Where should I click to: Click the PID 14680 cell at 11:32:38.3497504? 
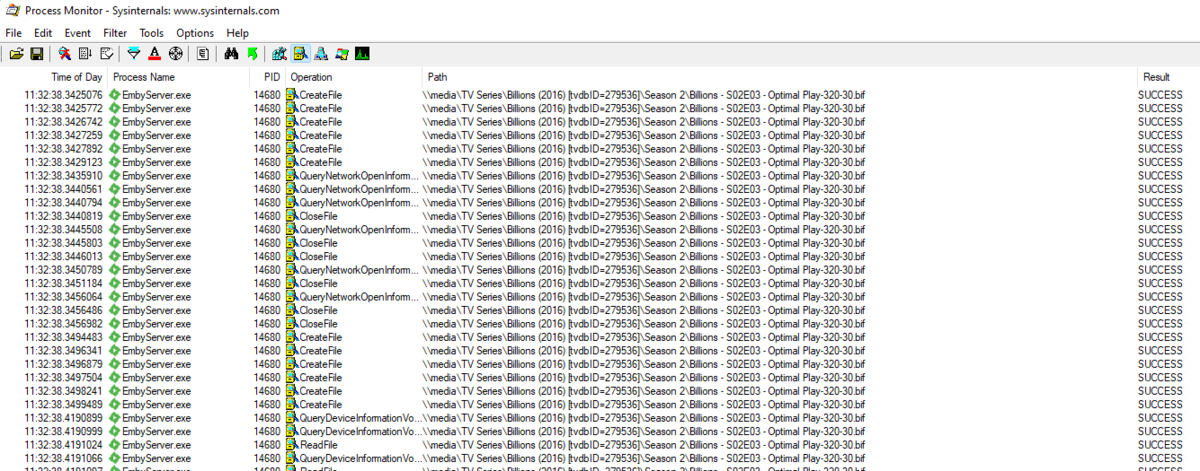[267, 378]
